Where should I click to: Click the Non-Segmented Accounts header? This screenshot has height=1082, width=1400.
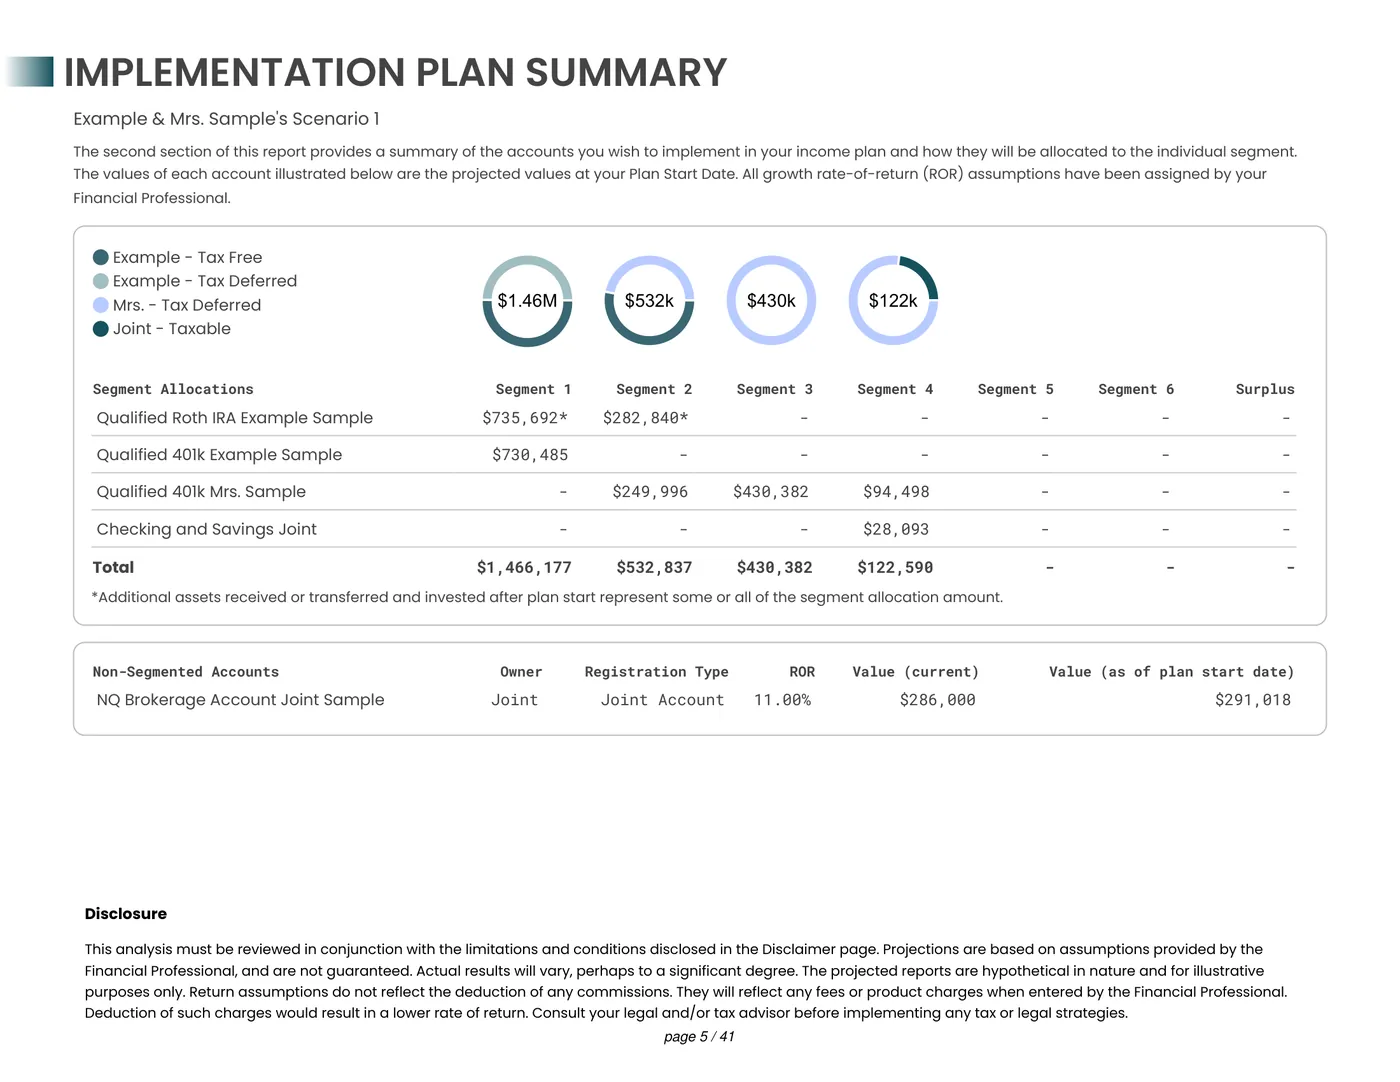[x=186, y=672]
